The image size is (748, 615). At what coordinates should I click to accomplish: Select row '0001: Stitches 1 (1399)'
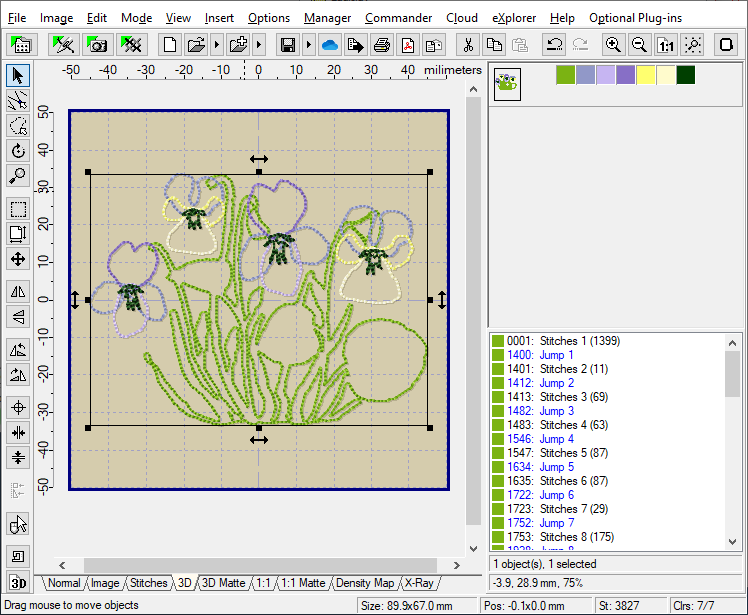(x=607, y=341)
